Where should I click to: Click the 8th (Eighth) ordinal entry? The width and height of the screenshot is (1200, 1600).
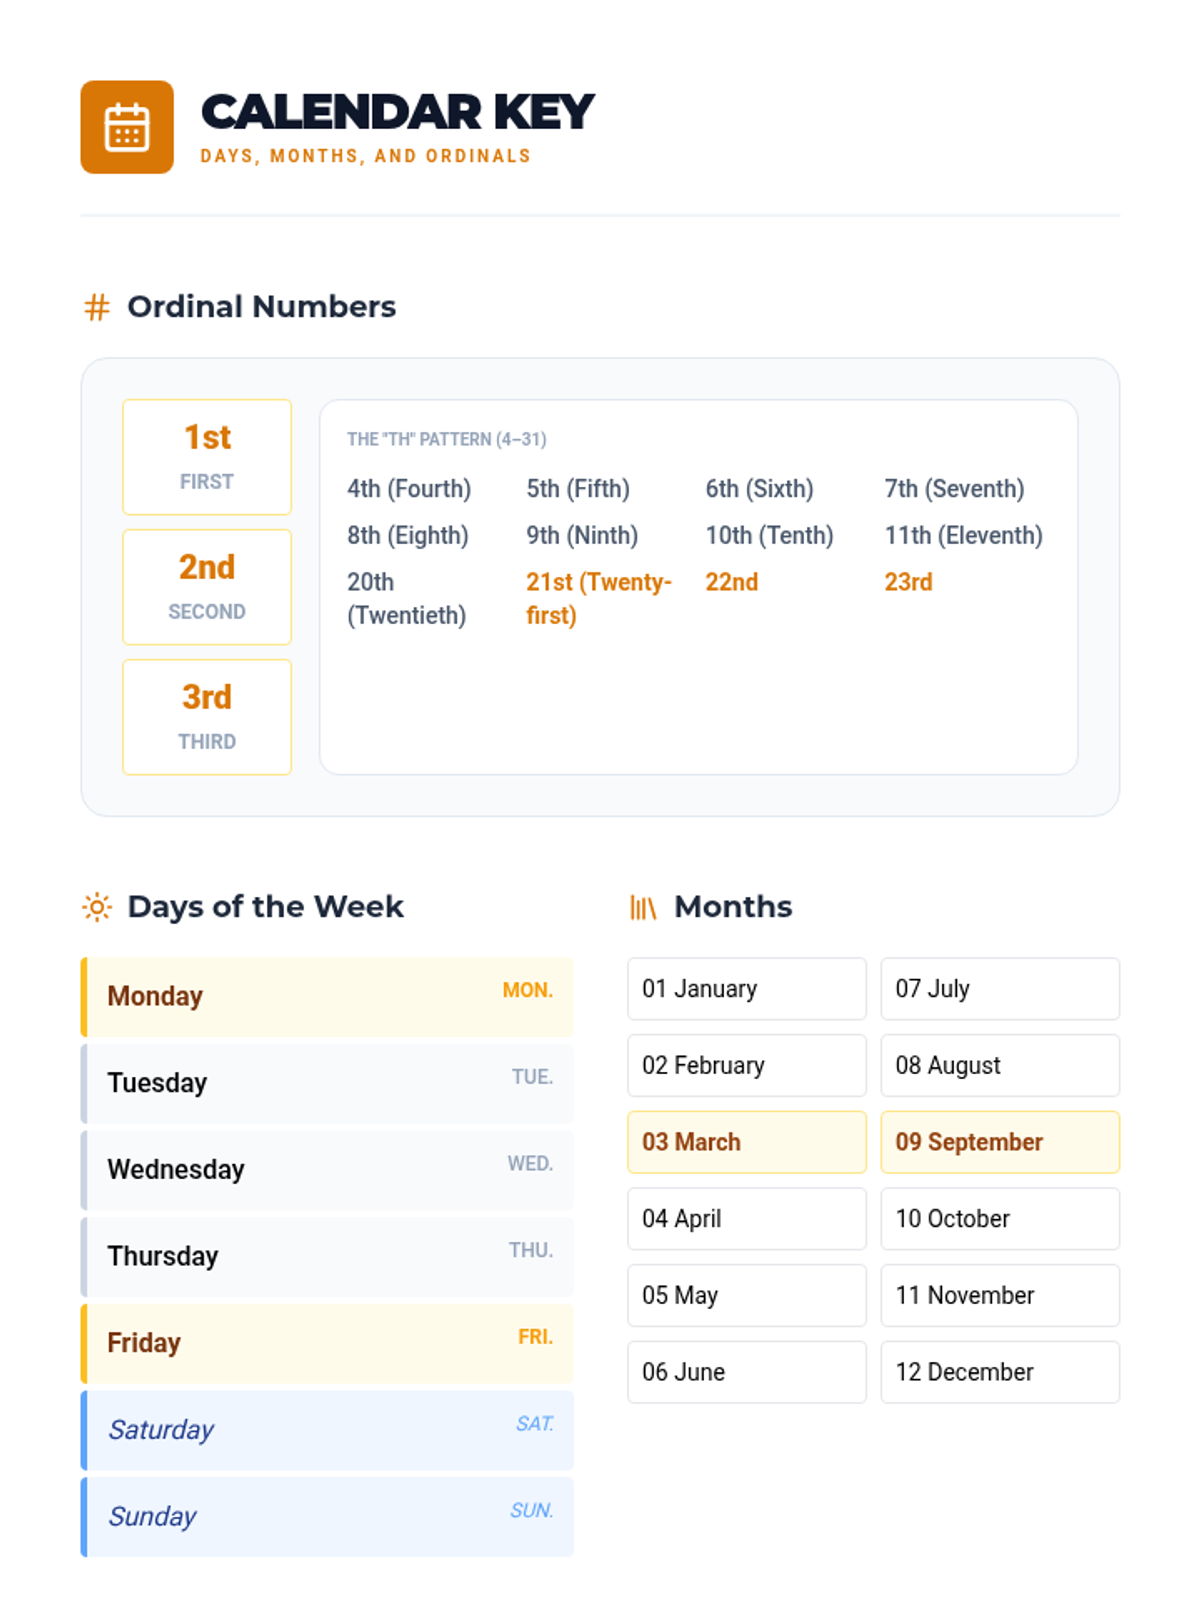[408, 536]
